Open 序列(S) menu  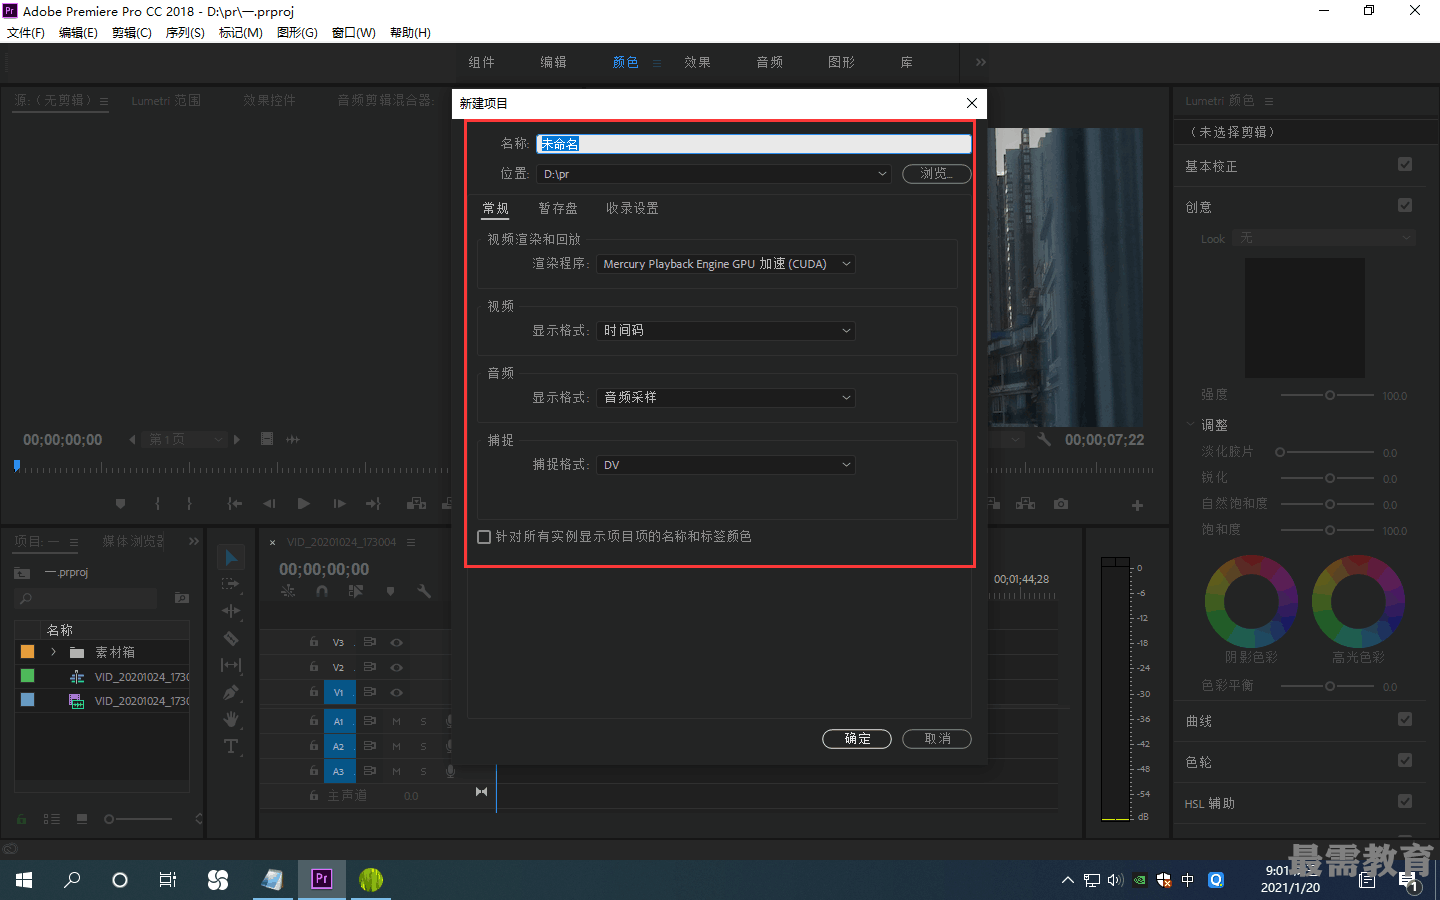point(185,33)
